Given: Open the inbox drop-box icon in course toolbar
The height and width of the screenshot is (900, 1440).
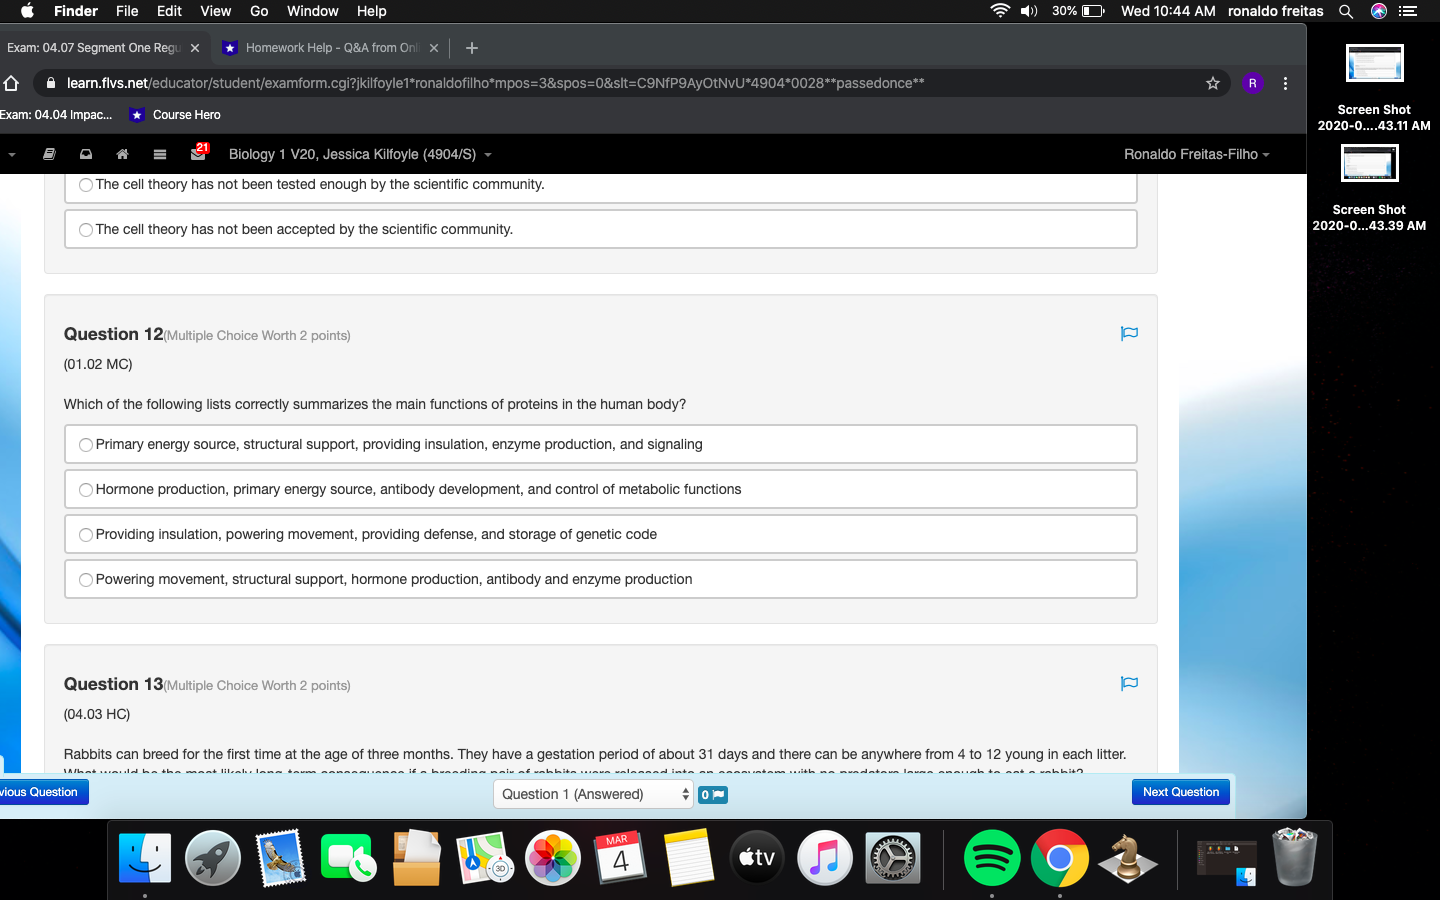Looking at the screenshot, I should pos(85,154).
